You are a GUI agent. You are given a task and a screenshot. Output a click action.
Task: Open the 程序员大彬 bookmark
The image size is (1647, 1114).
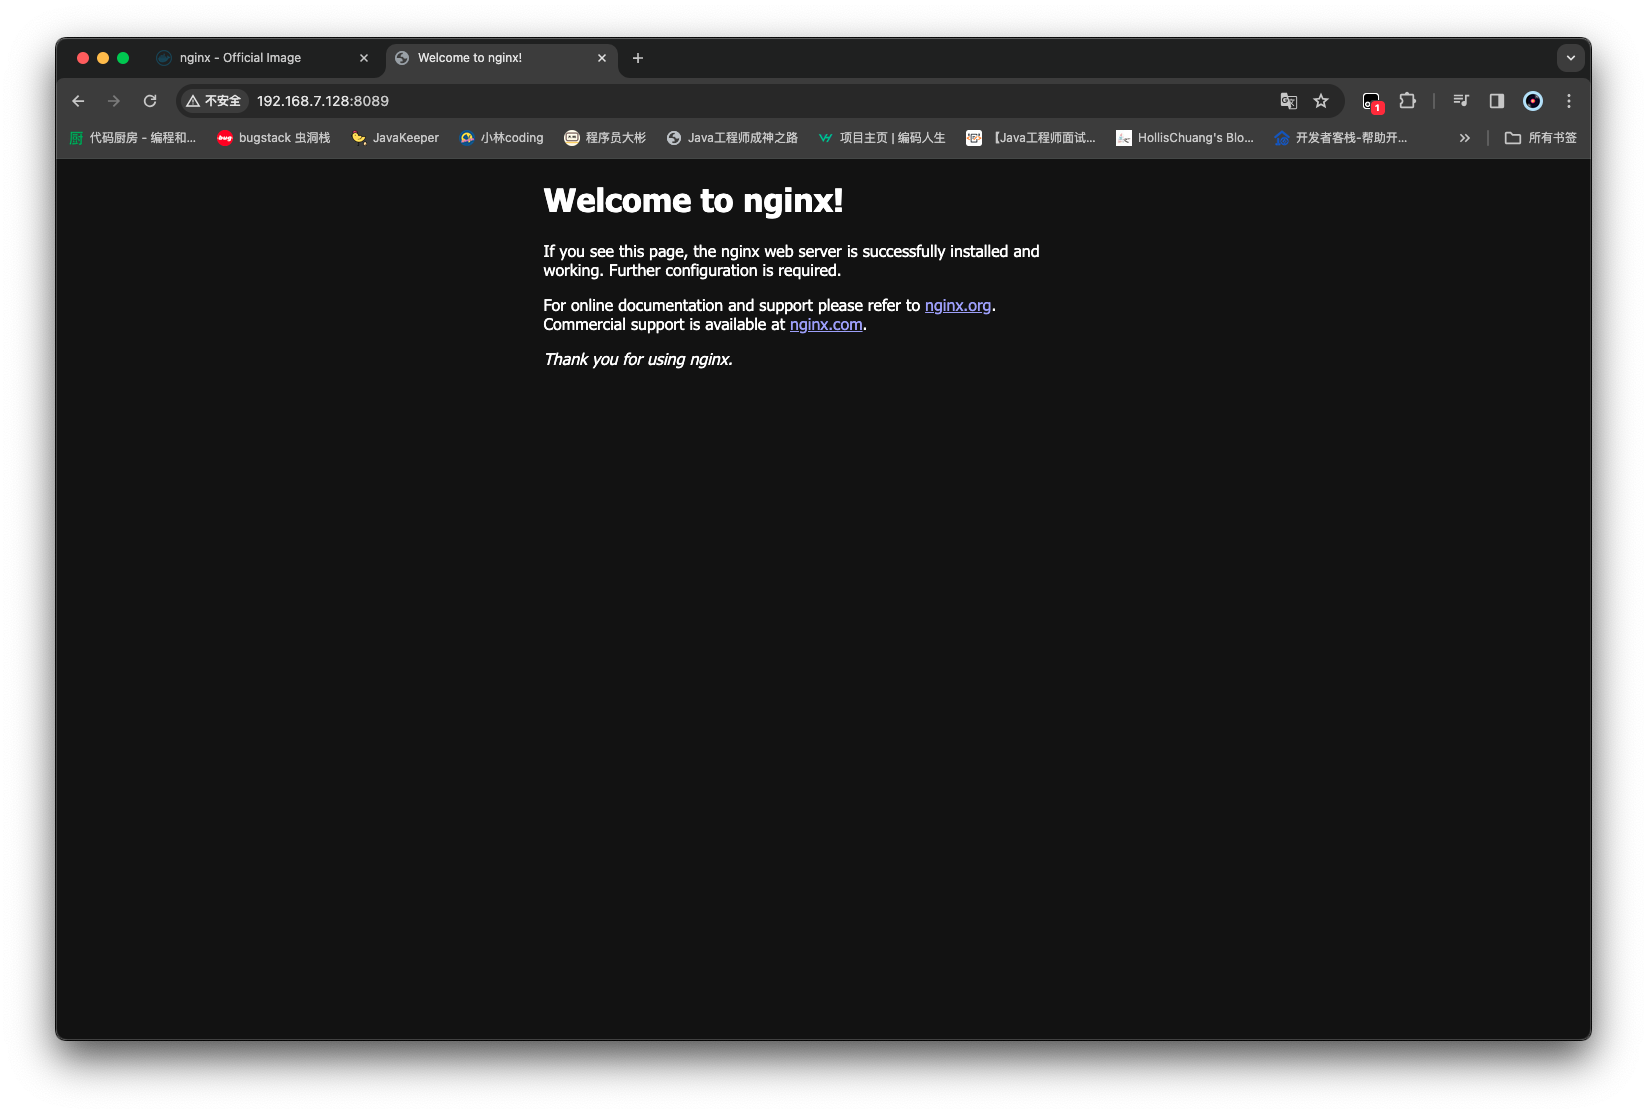(605, 138)
